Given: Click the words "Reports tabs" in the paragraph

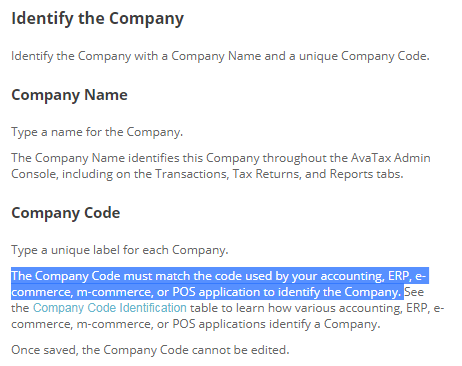Looking at the screenshot, I should 366,174.
